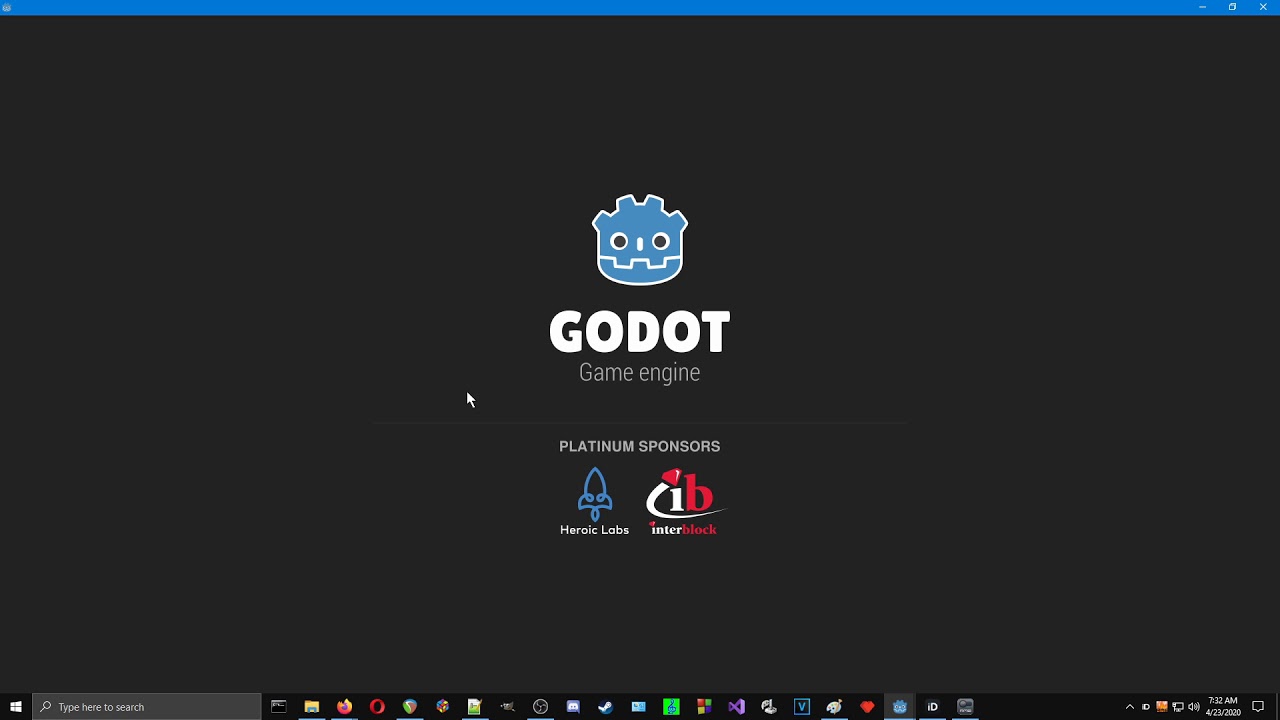Image resolution: width=1280 pixels, height=720 pixels.
Task: Switch to the Godot taskbar icon
Action: 900,707
